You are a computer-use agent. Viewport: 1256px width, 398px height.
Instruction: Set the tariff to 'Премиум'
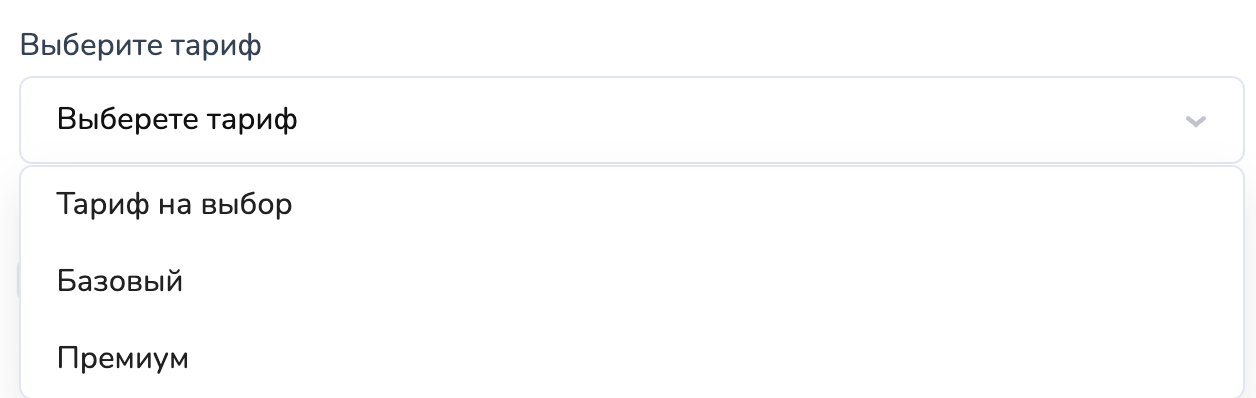pyautogui.click(x=632, y=358)
